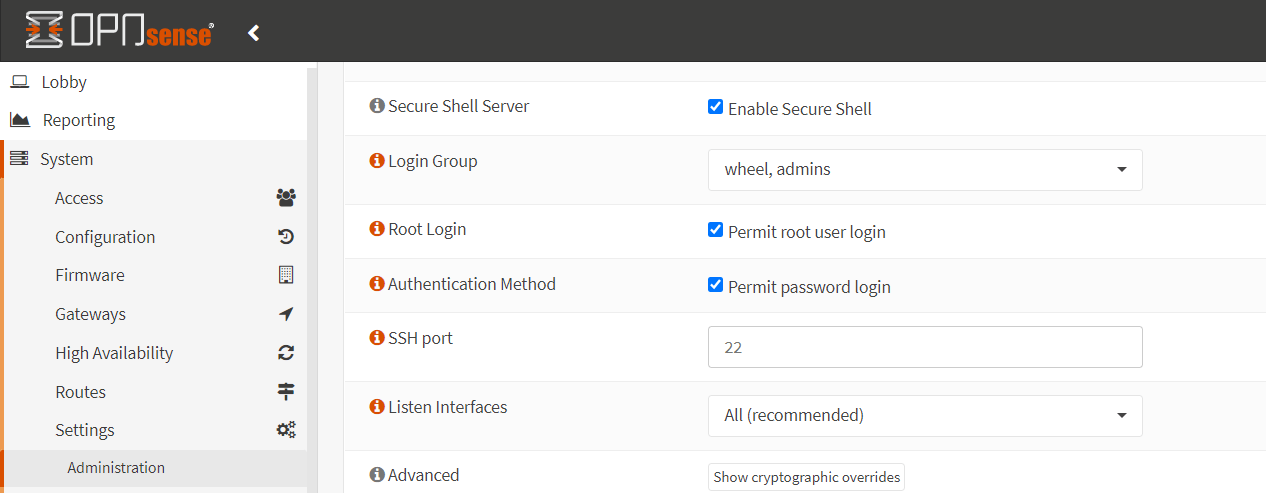Viewport: 1266px width, 493px height.
Task: Click the High Availability refresh icon
Action: tap(286, 353)
